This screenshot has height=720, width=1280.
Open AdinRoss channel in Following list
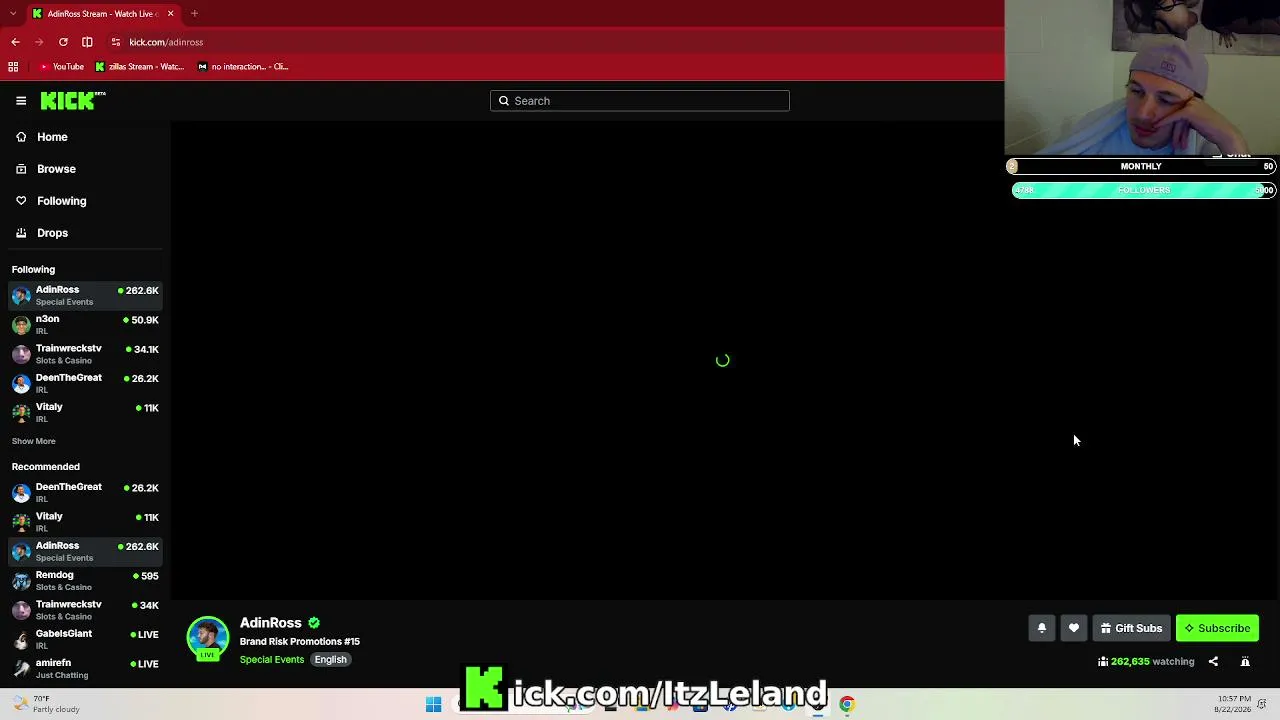click(86, 295)
